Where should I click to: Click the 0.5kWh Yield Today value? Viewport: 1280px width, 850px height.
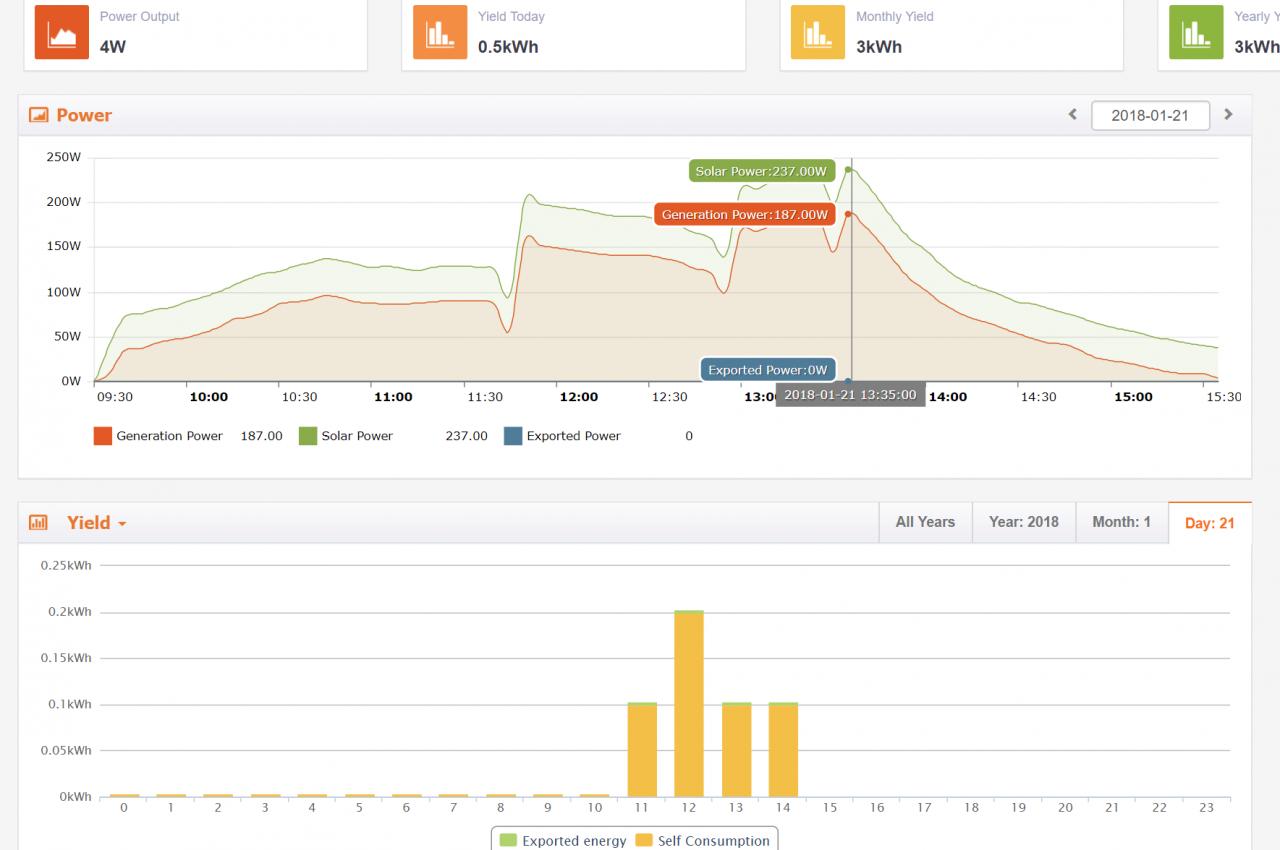[508, 47]
